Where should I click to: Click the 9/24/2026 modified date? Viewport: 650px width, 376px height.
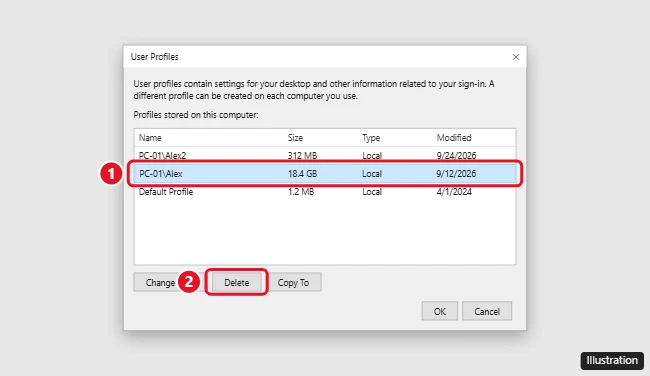pos(456,155)
